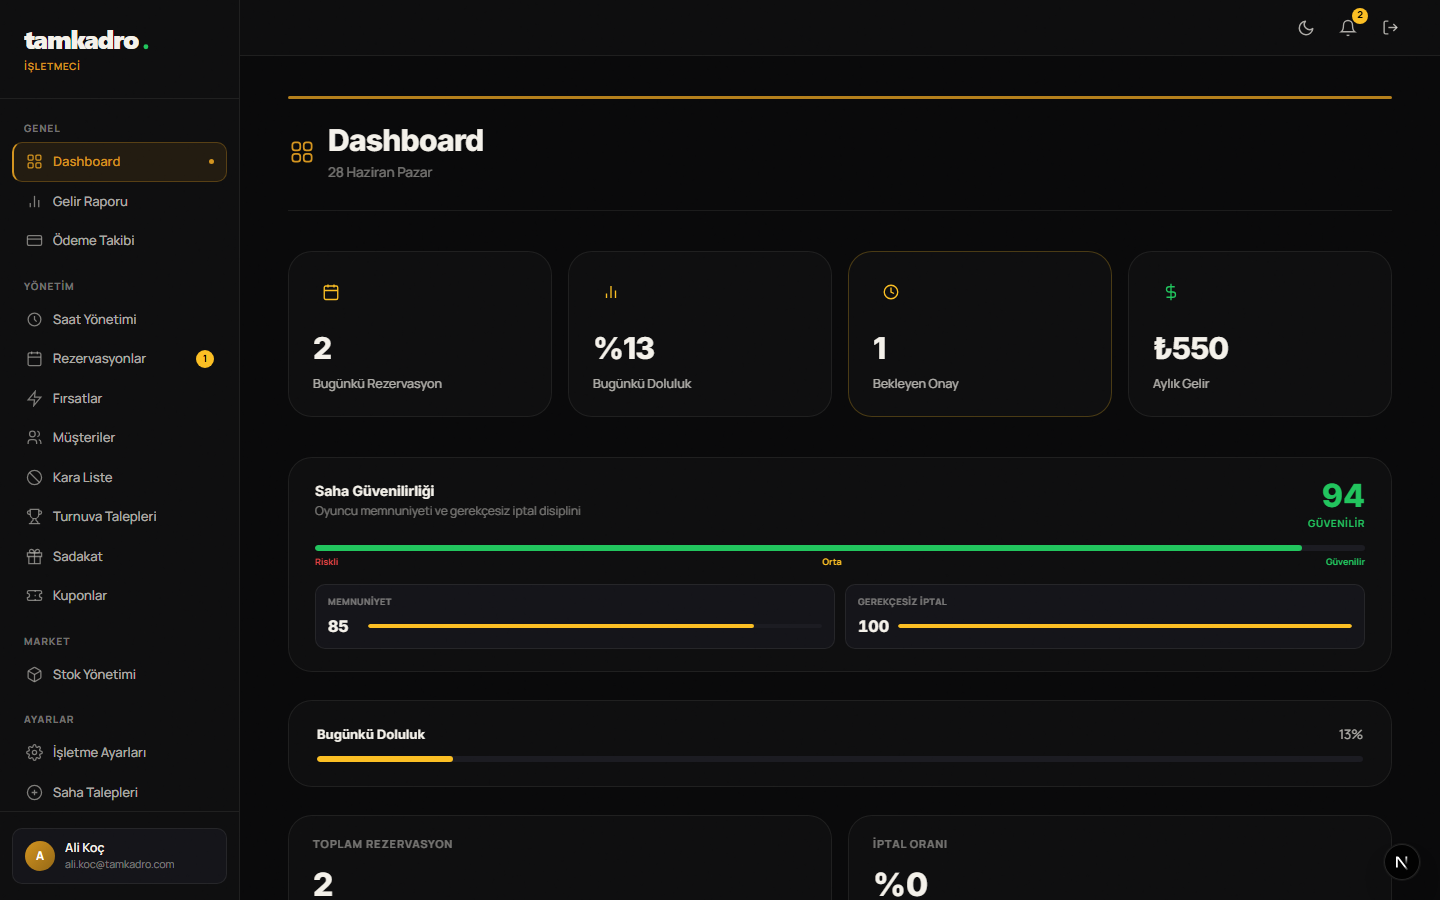
Task: Click Bekleyen Onay card
Action: [979, 334]
